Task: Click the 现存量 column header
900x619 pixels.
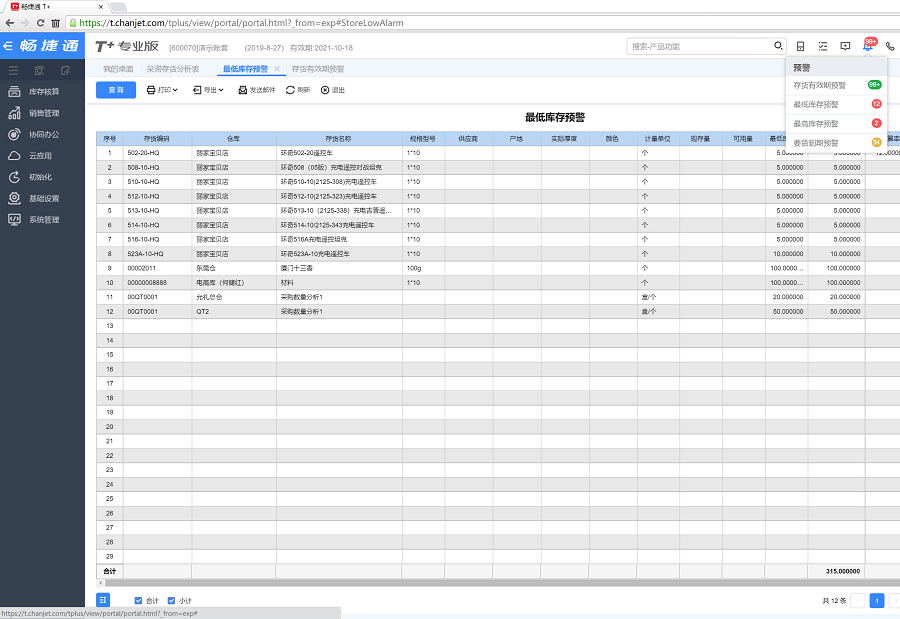Action: coord(700,138)
